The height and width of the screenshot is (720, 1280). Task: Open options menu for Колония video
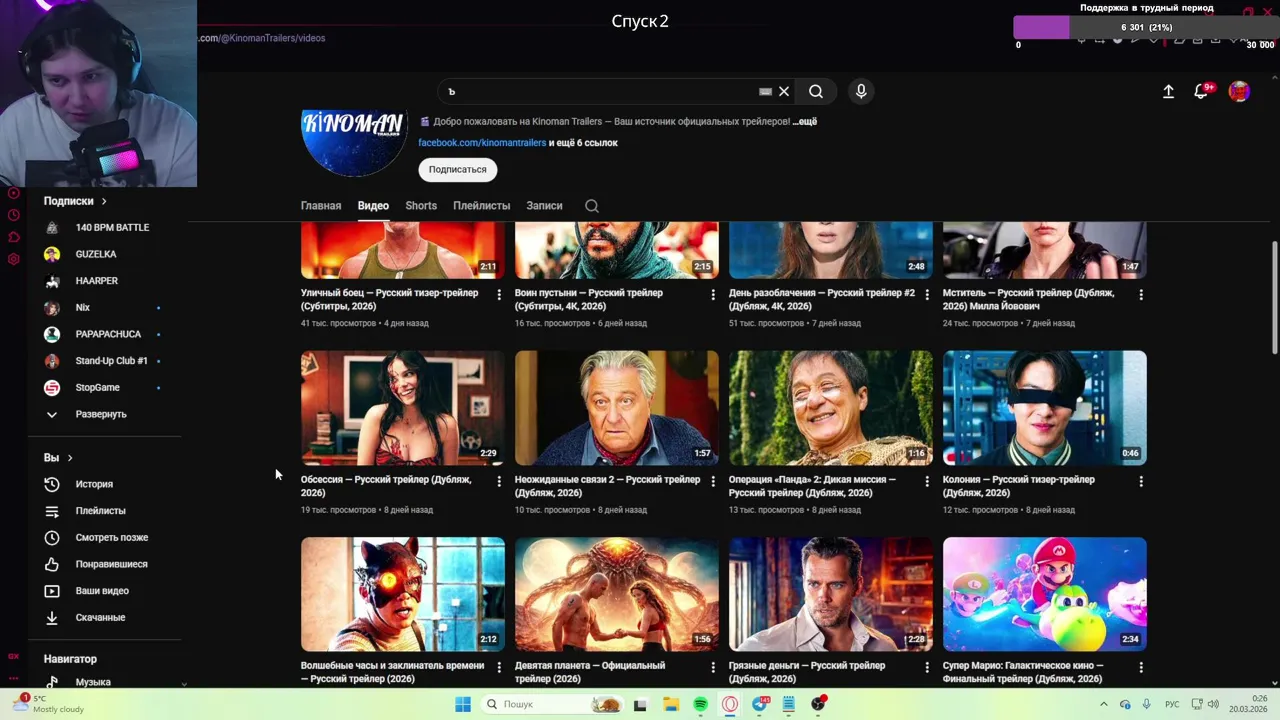pyautogui.click(x=1141, y=481)
